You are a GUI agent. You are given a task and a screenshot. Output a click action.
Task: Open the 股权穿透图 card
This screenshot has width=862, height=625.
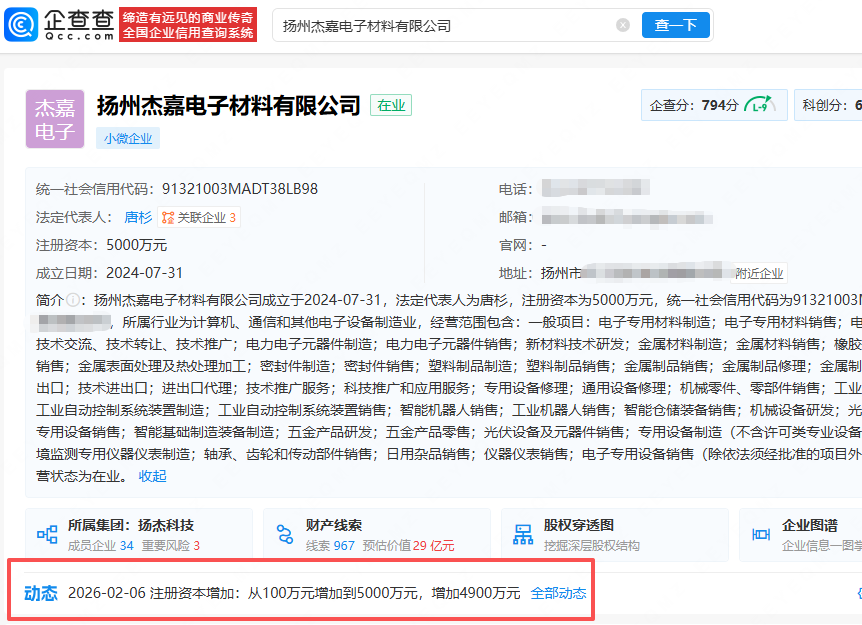click(615, 535)
